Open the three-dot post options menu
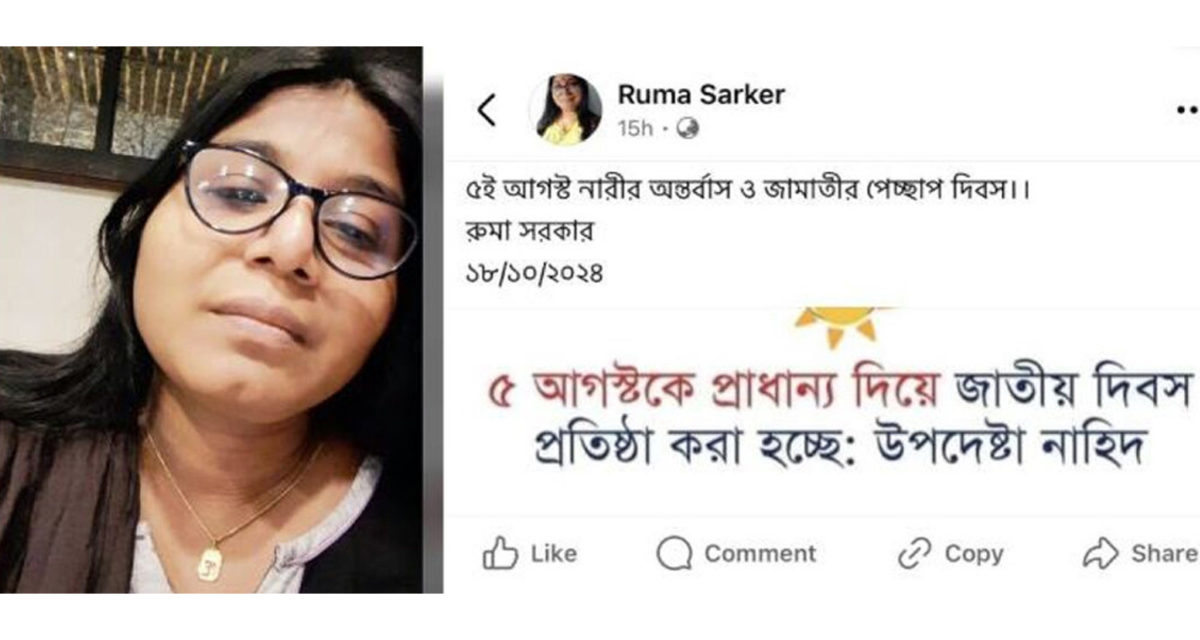 [1188, 110]
